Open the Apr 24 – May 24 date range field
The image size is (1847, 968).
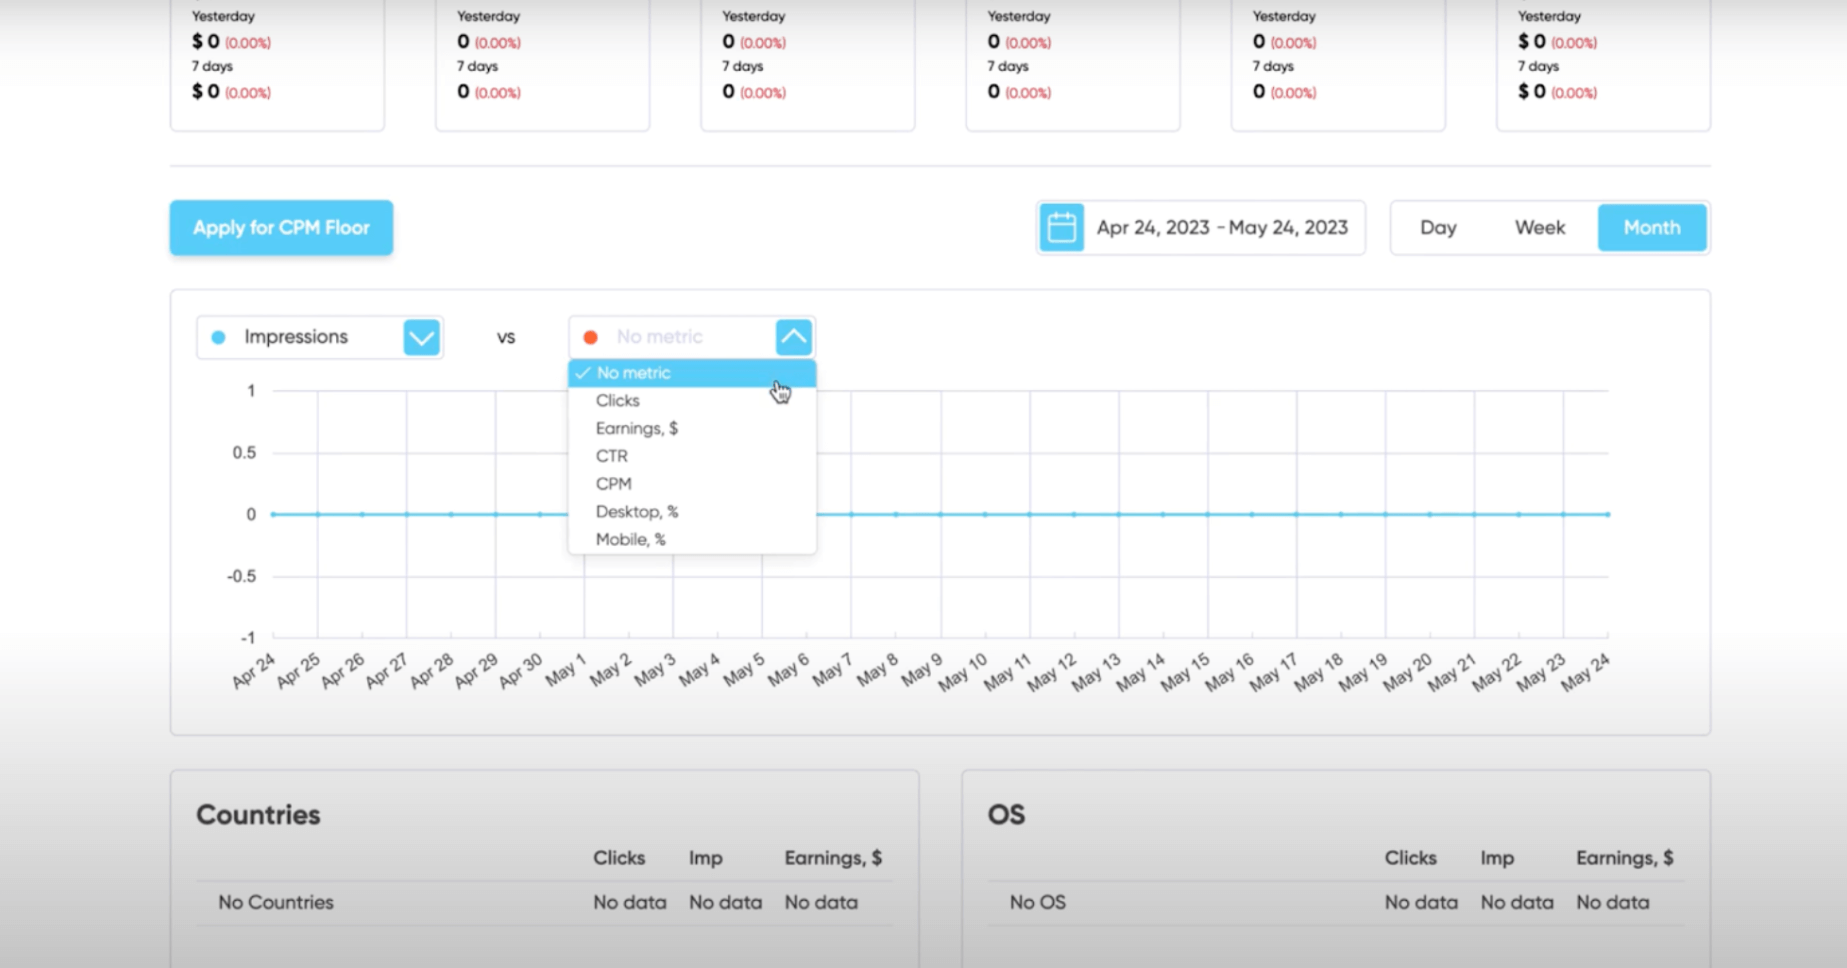pyautogui.click(x=1221, y=228)
